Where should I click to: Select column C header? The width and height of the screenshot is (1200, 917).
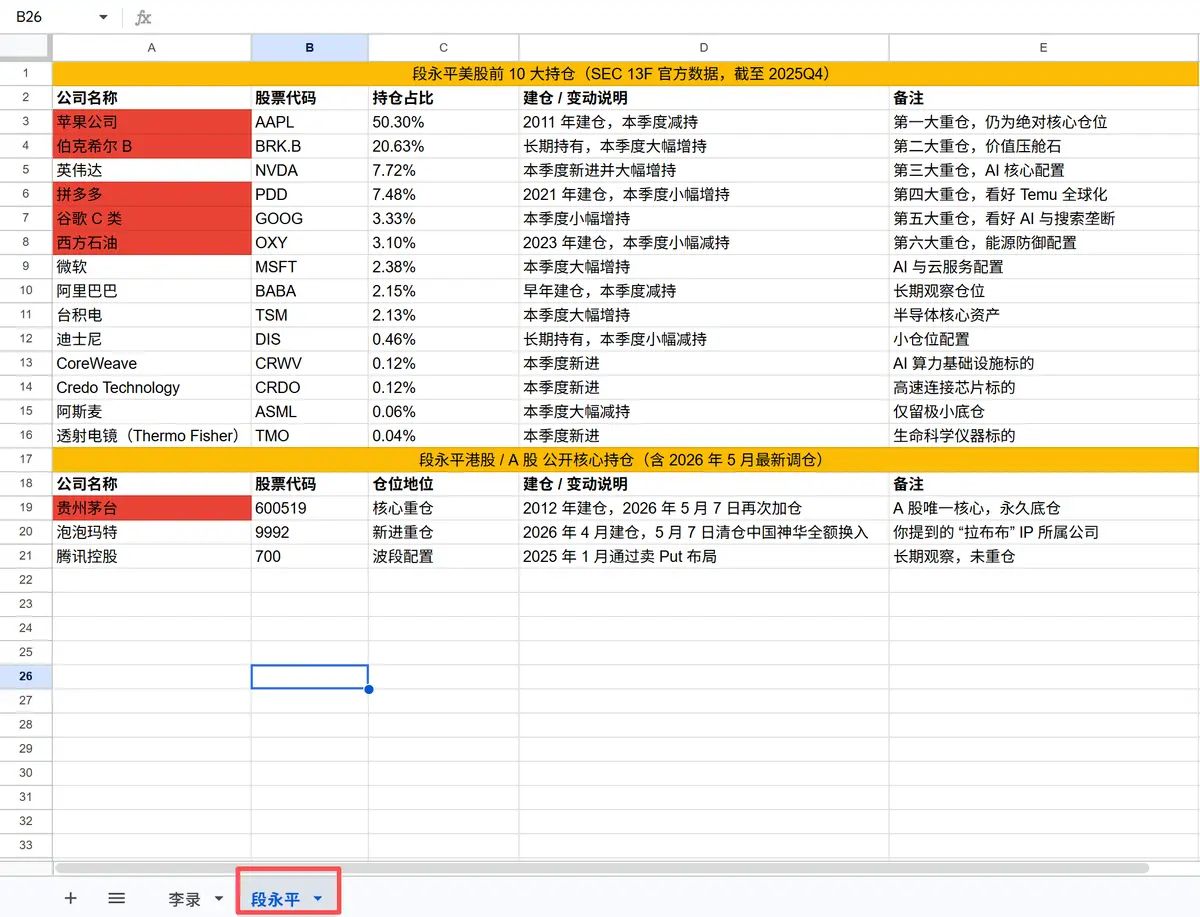tap(444, 48)
